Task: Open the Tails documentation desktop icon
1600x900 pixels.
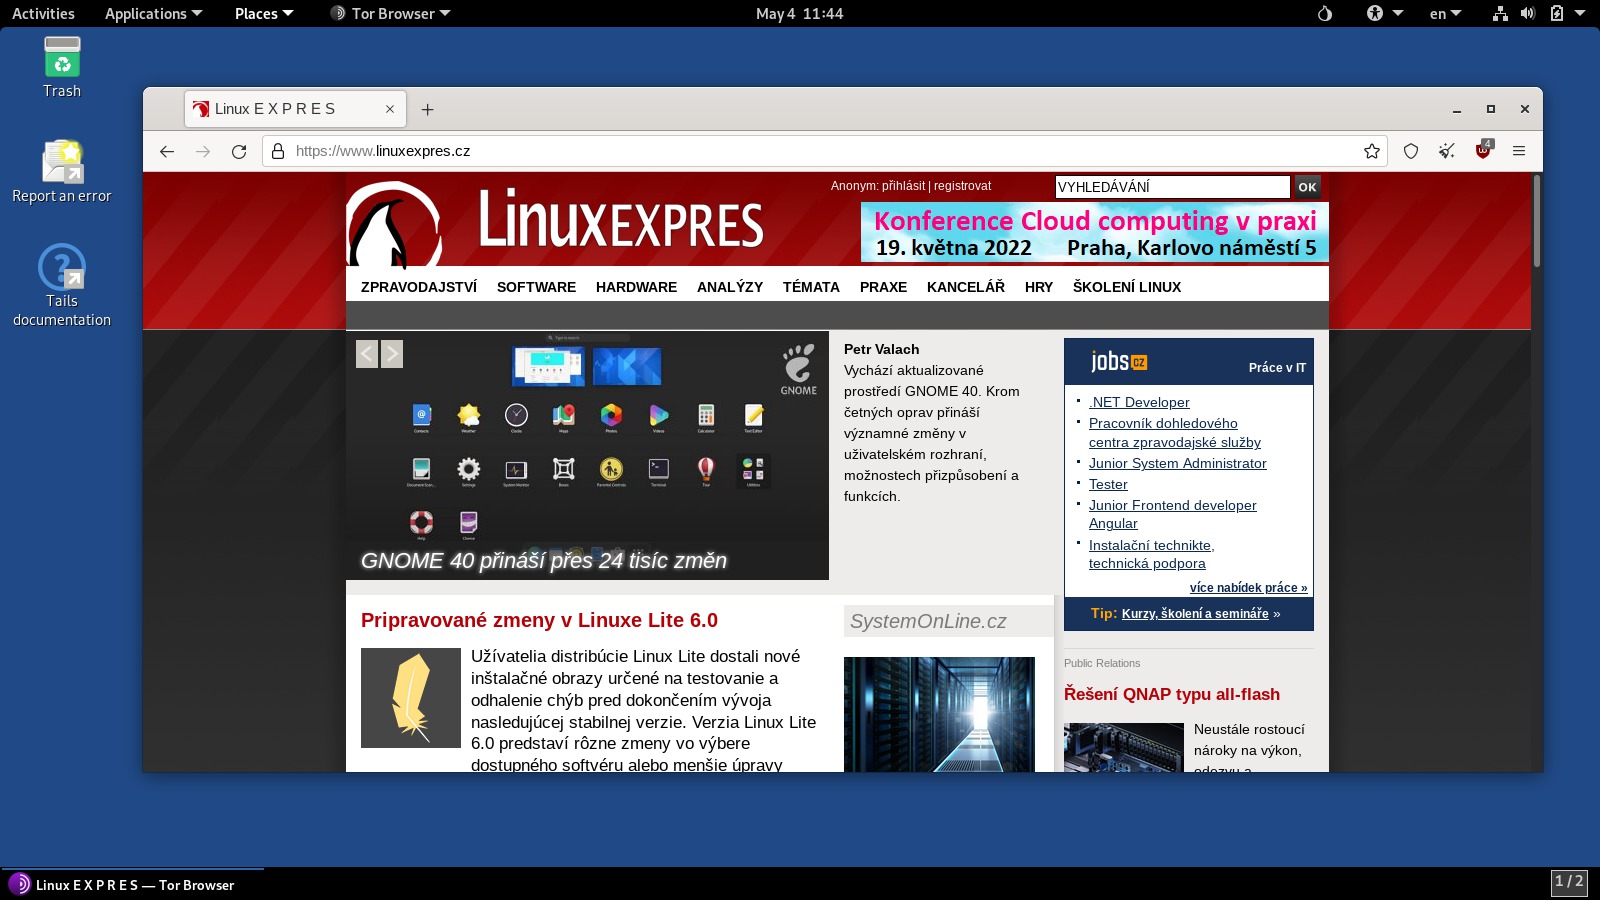Action: pyautogui.click(x=62, y=286)
